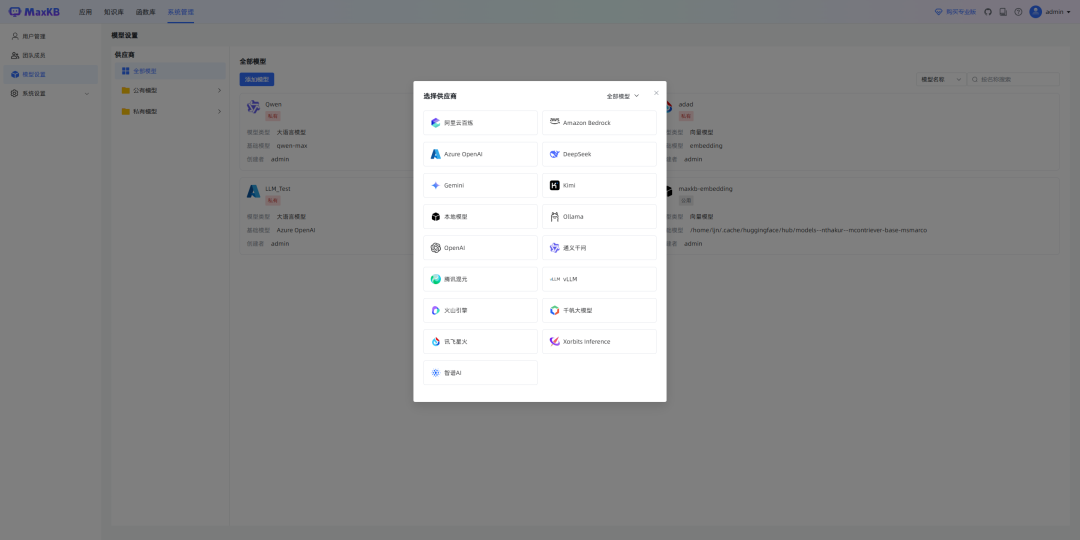Open the GitHub icon in top bar
The image size is (1080, 540).
click(x=988, y=12)
